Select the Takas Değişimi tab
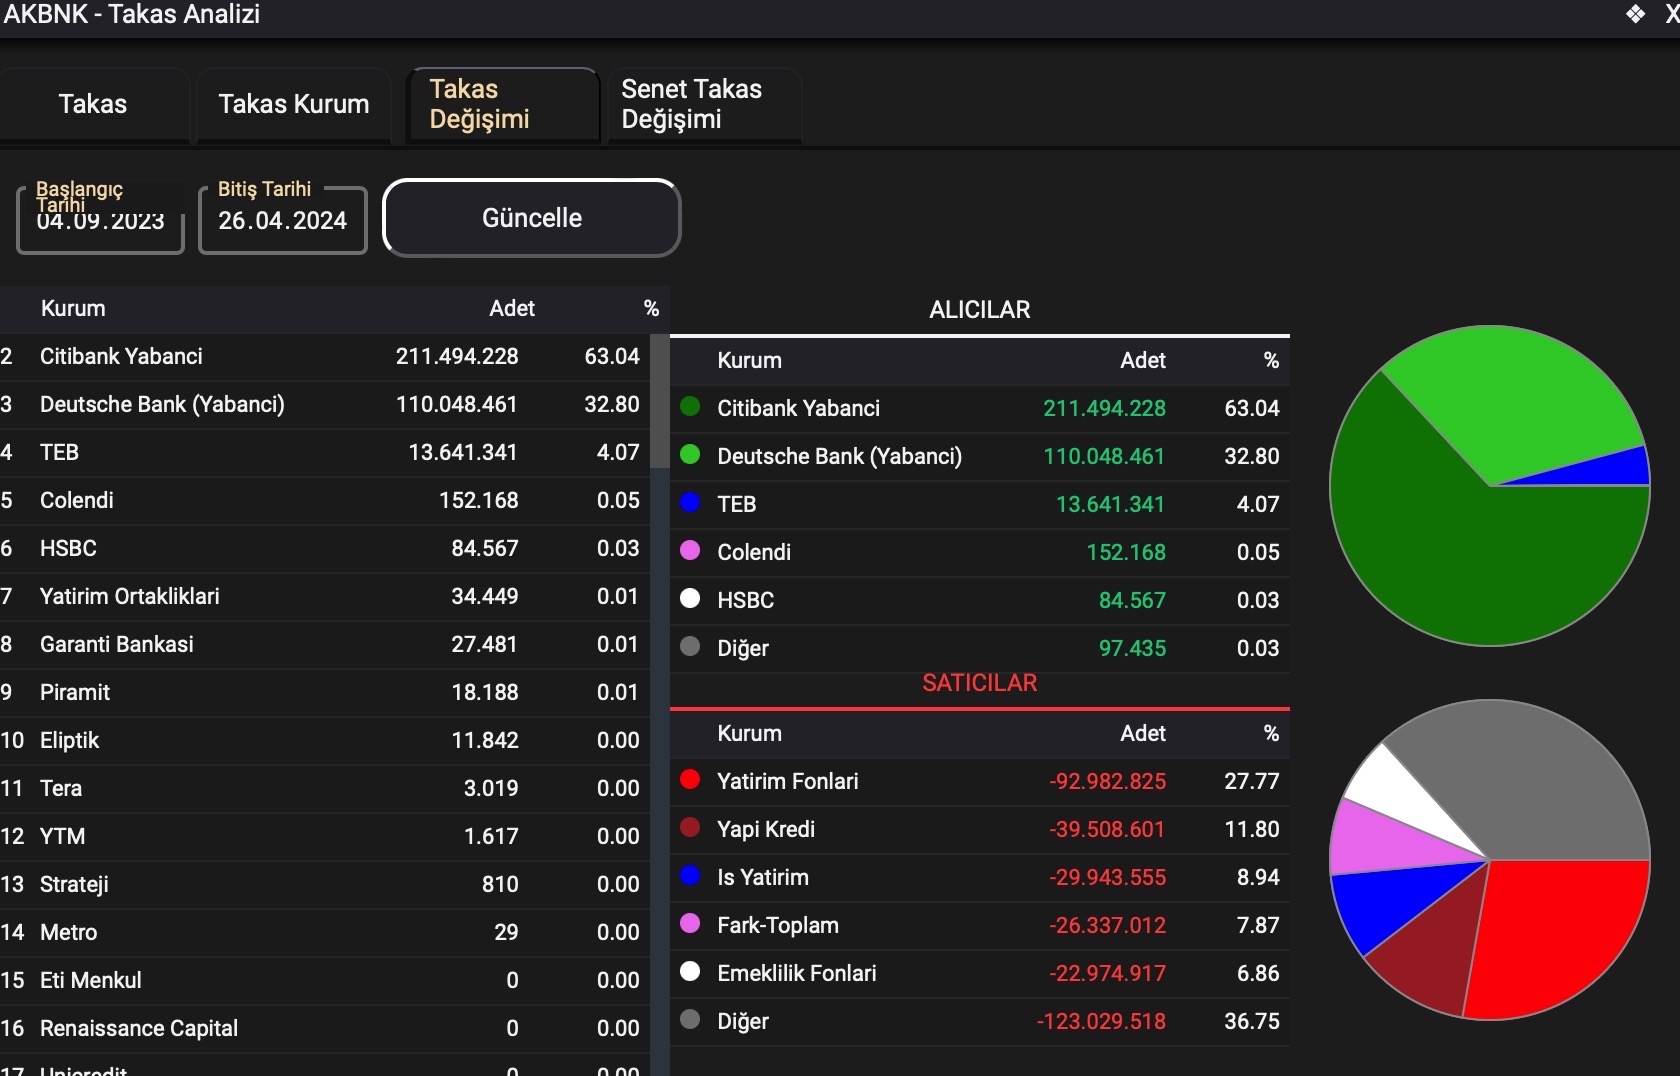The image size is (1680, 1076). (x=503, y=104)
